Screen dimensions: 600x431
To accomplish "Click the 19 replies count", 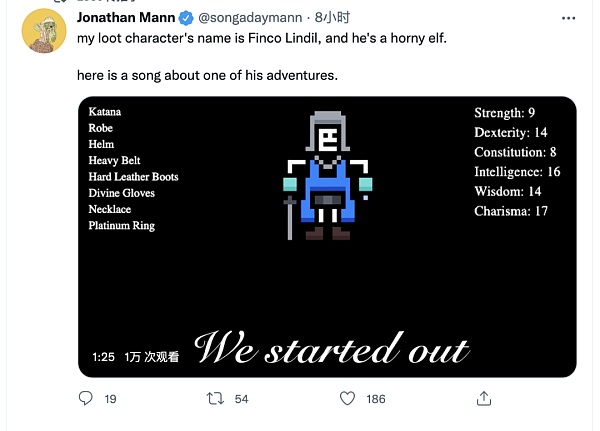I will point(110,399).
